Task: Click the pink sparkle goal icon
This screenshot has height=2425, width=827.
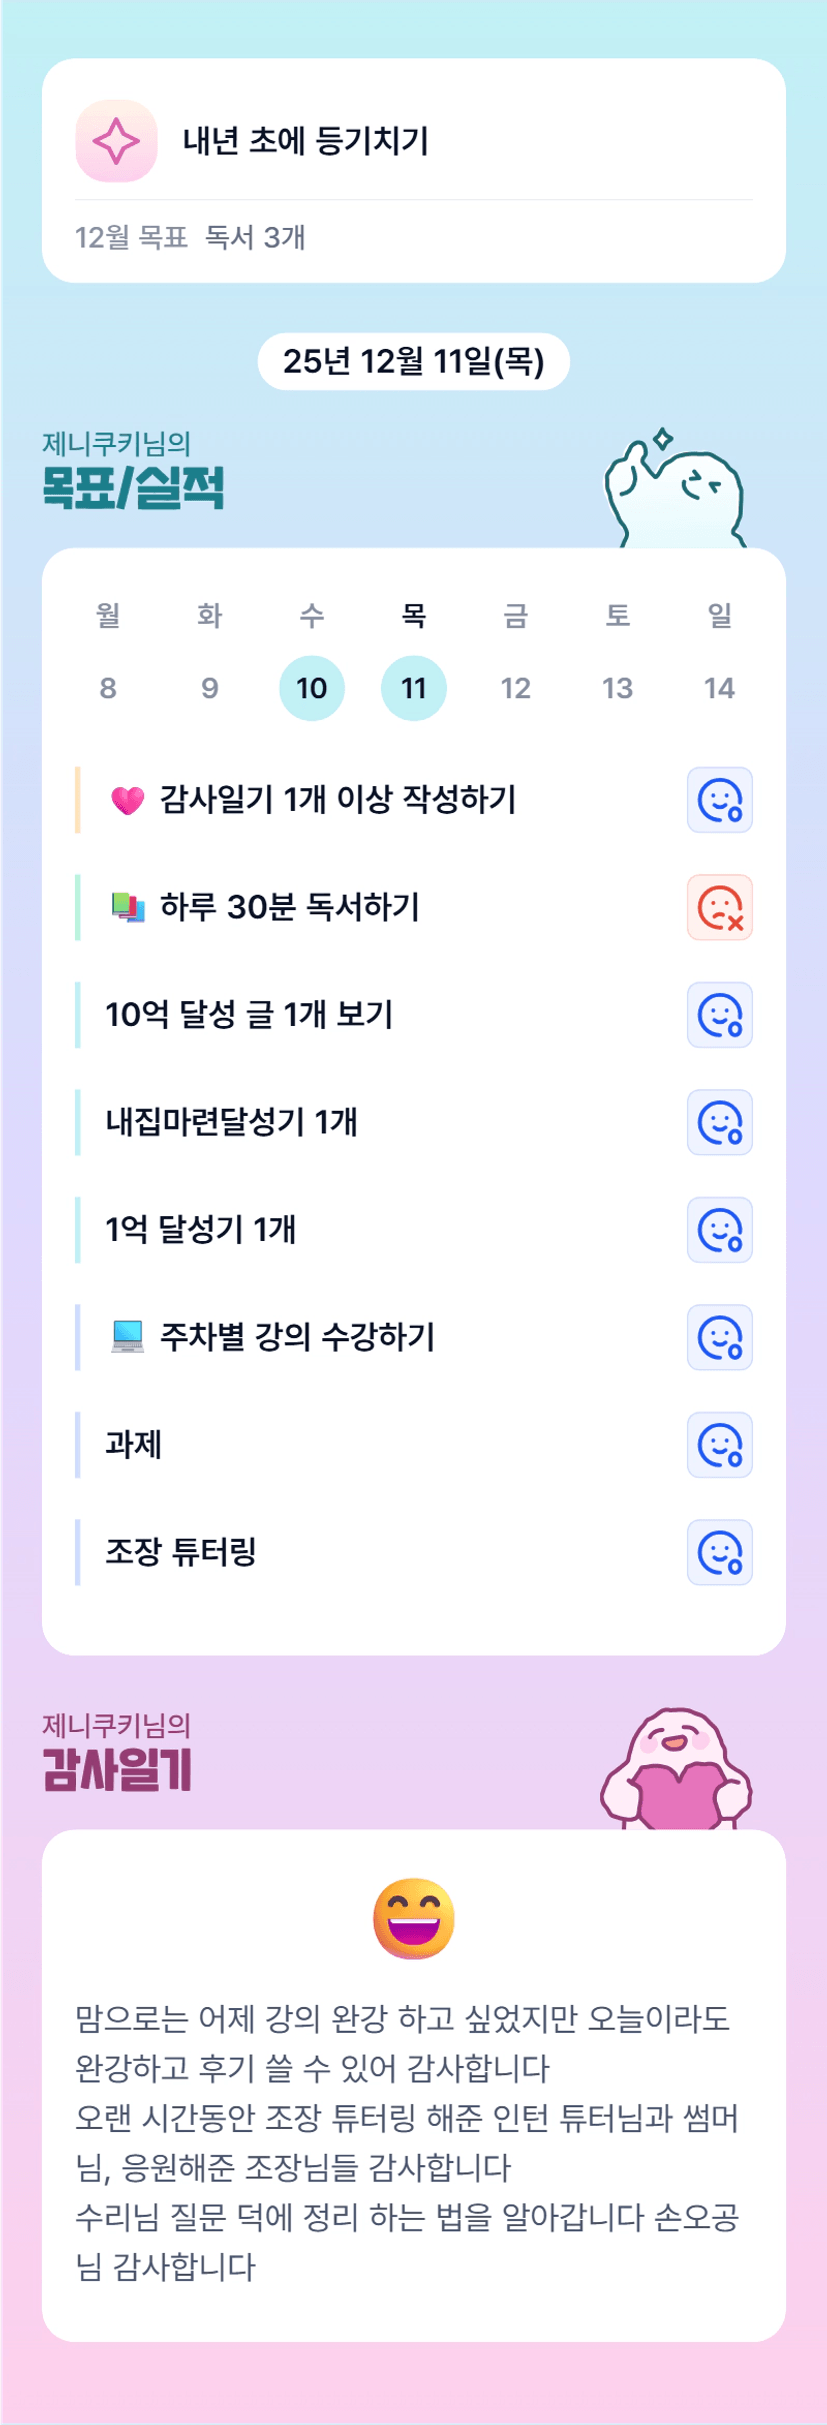Action: (116, 141)
